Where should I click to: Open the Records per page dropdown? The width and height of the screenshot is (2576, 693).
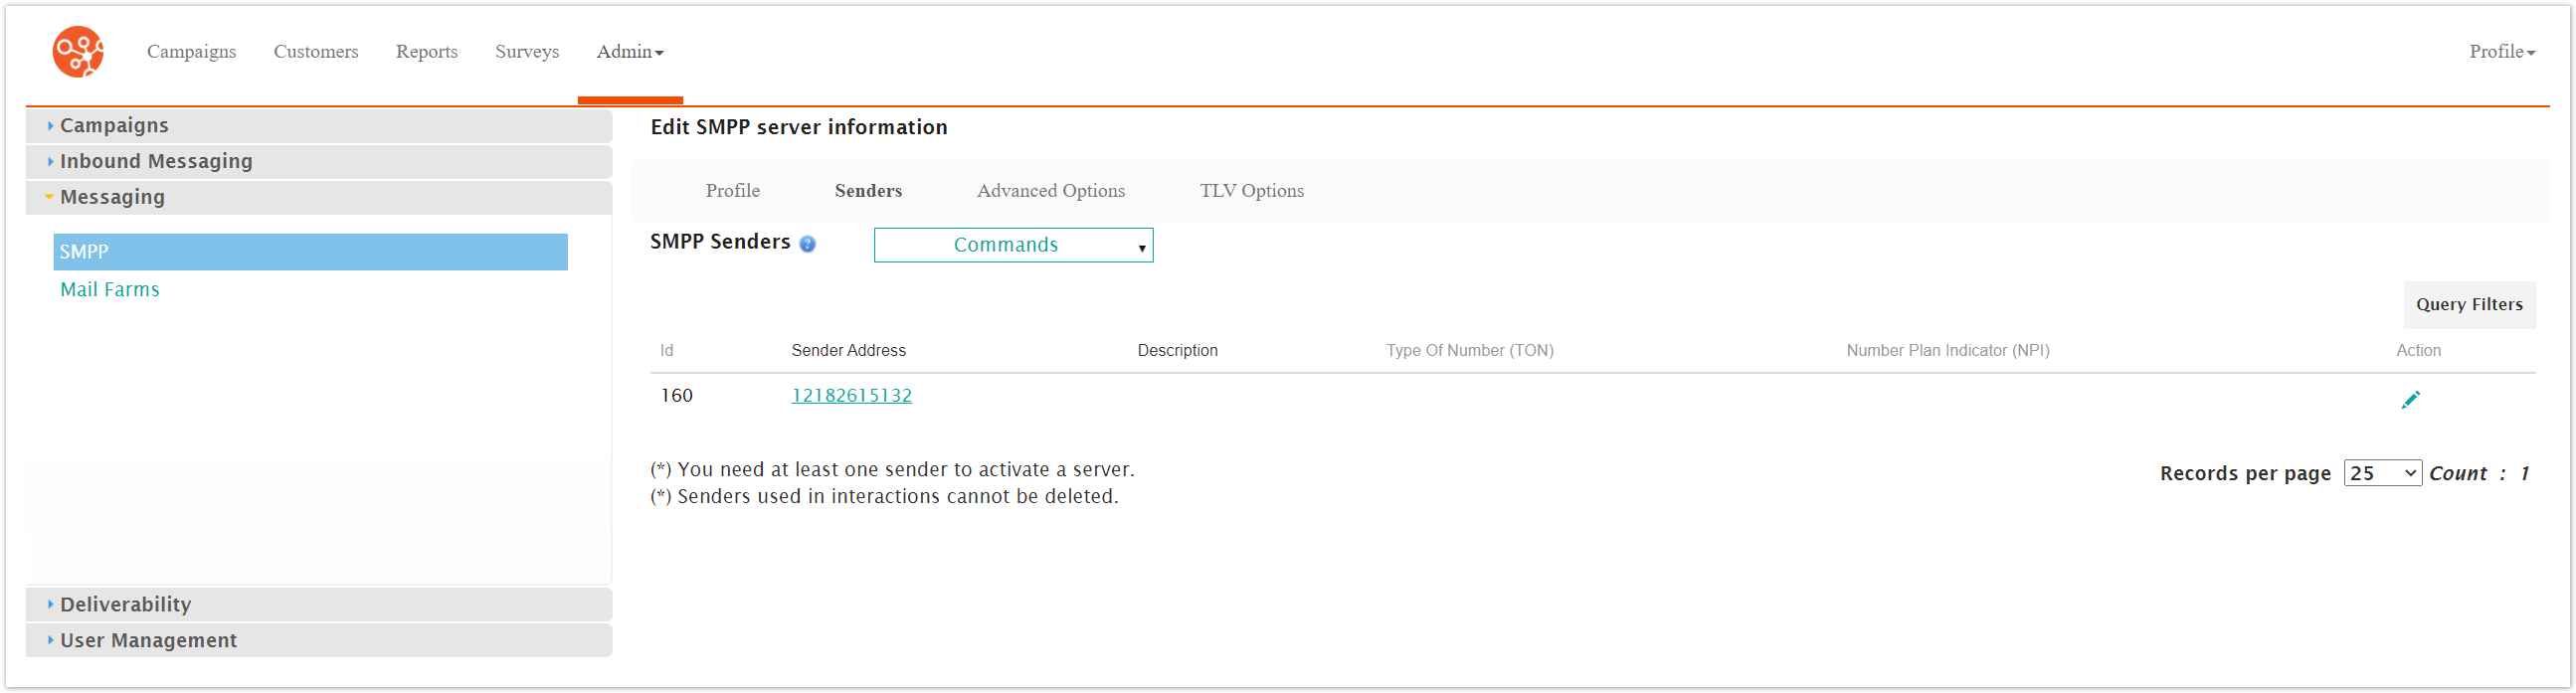(2381, 473)
